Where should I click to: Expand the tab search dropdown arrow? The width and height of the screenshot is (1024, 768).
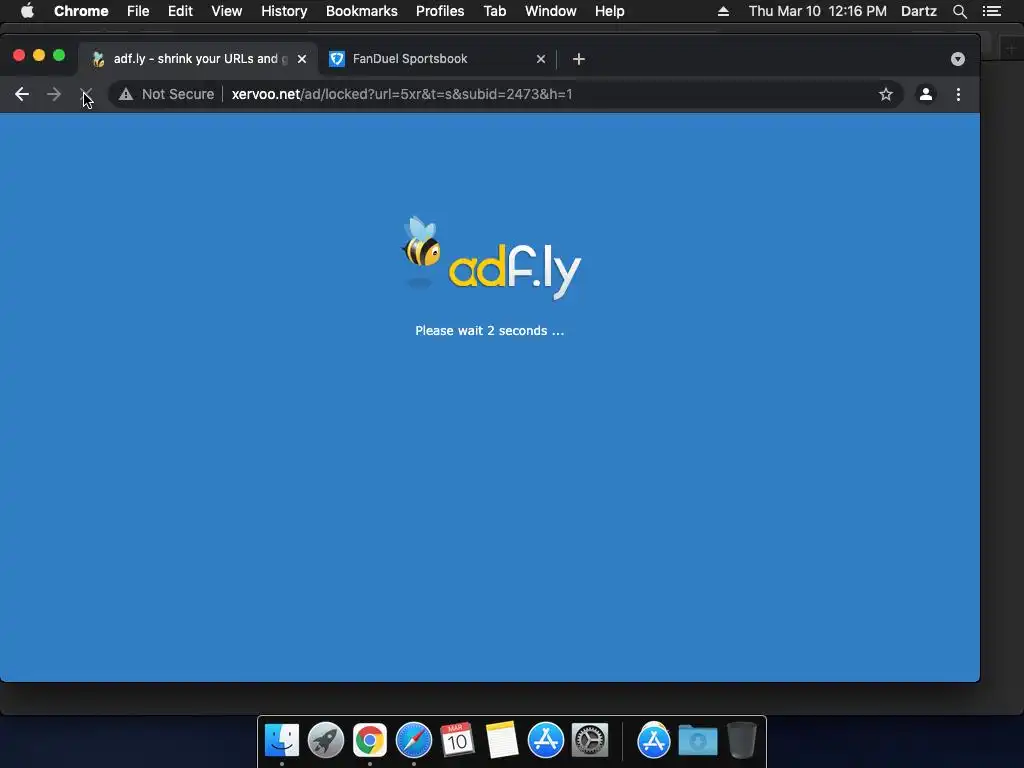(957, 59)
